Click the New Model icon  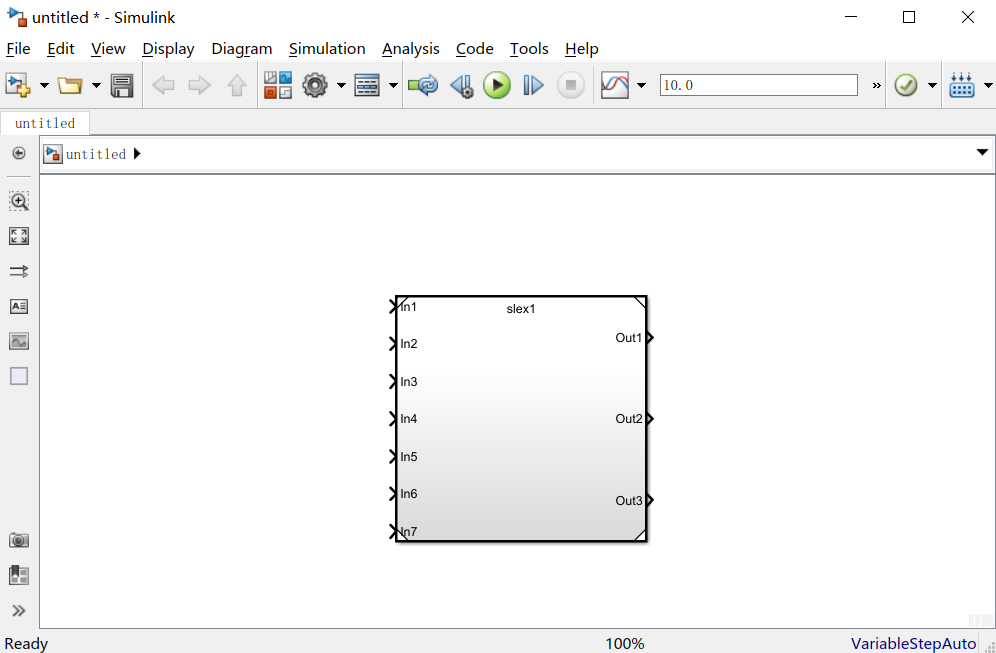[x=18, y=84]
